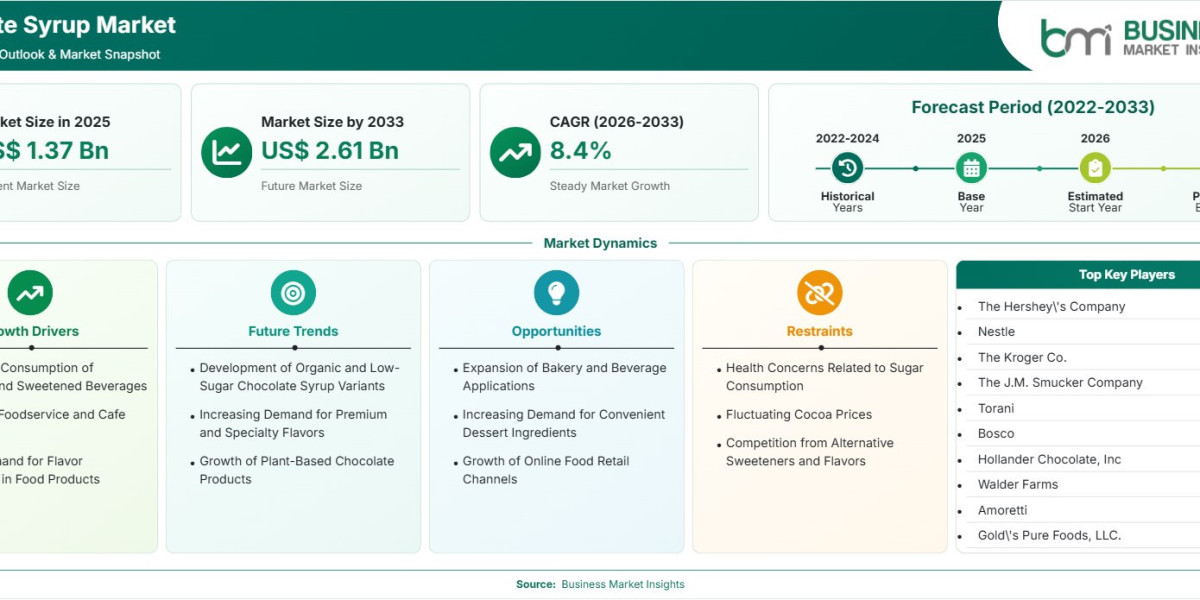Click the 2025 timeline label

coord(971,139)
